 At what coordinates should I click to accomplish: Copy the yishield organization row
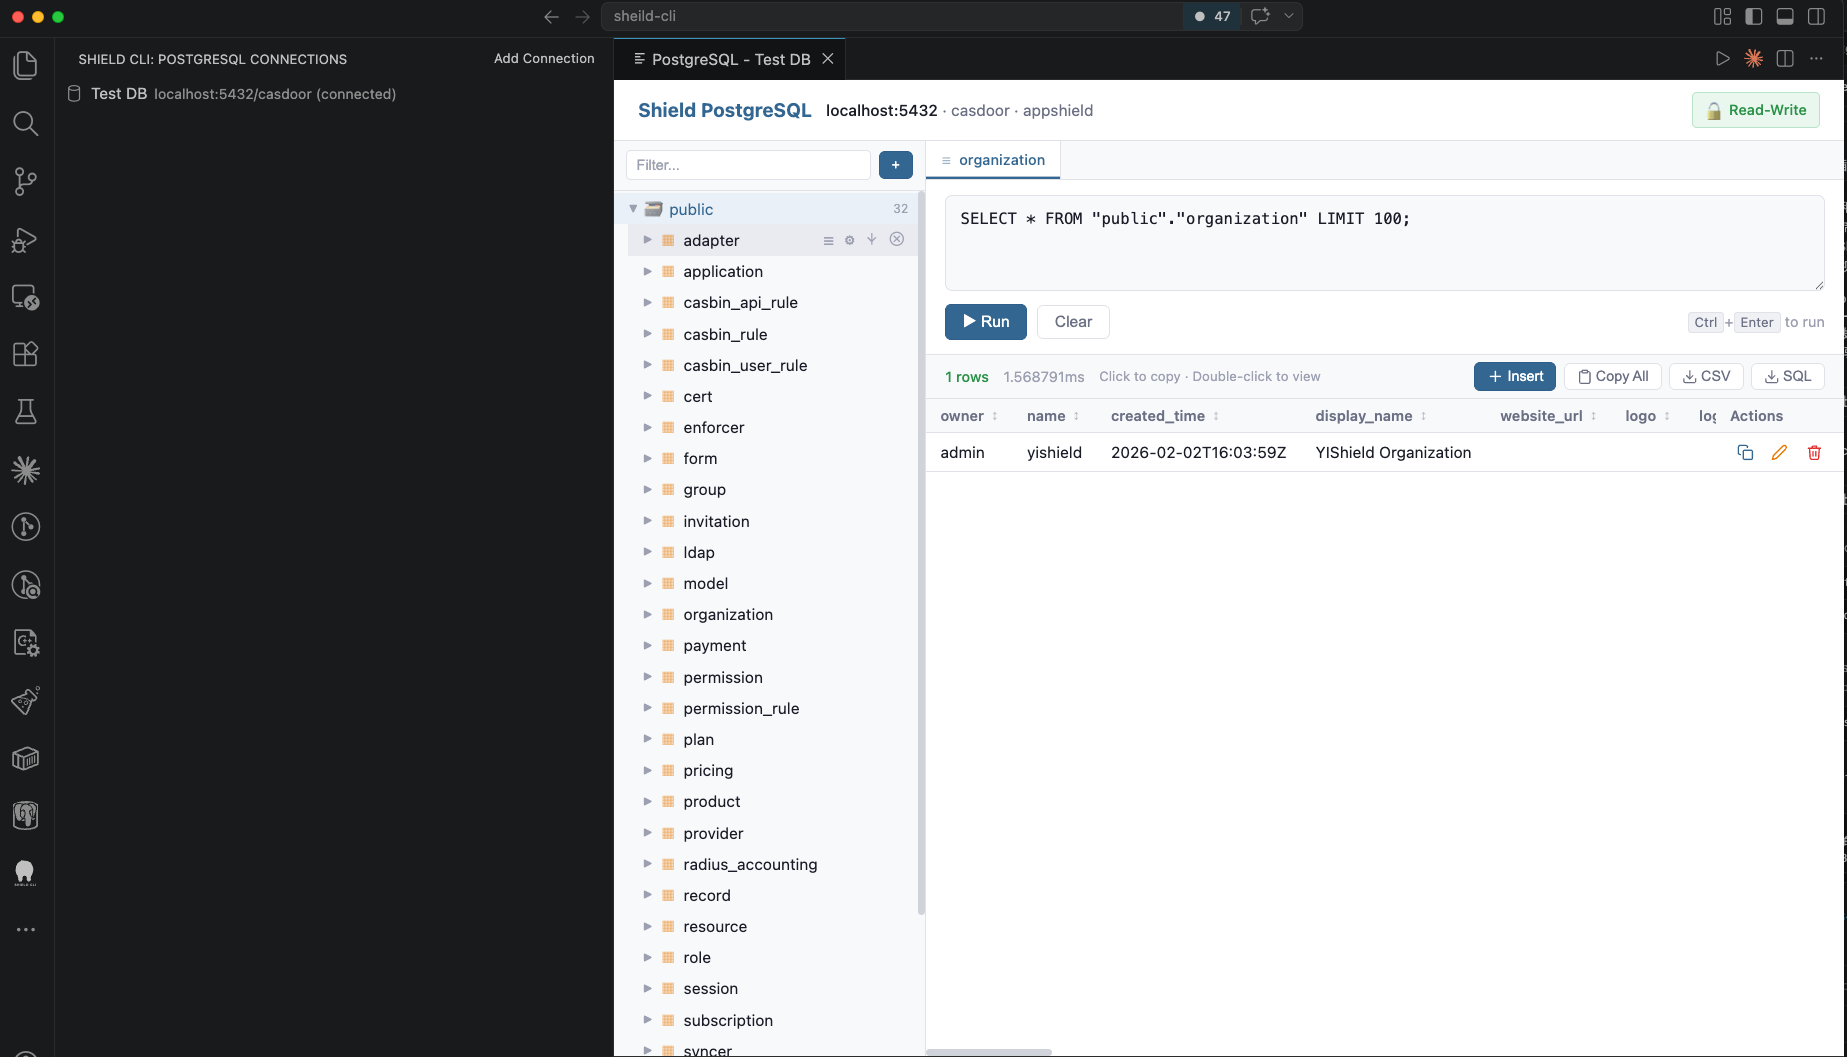pyautogui.click(x=1744, y=452)
